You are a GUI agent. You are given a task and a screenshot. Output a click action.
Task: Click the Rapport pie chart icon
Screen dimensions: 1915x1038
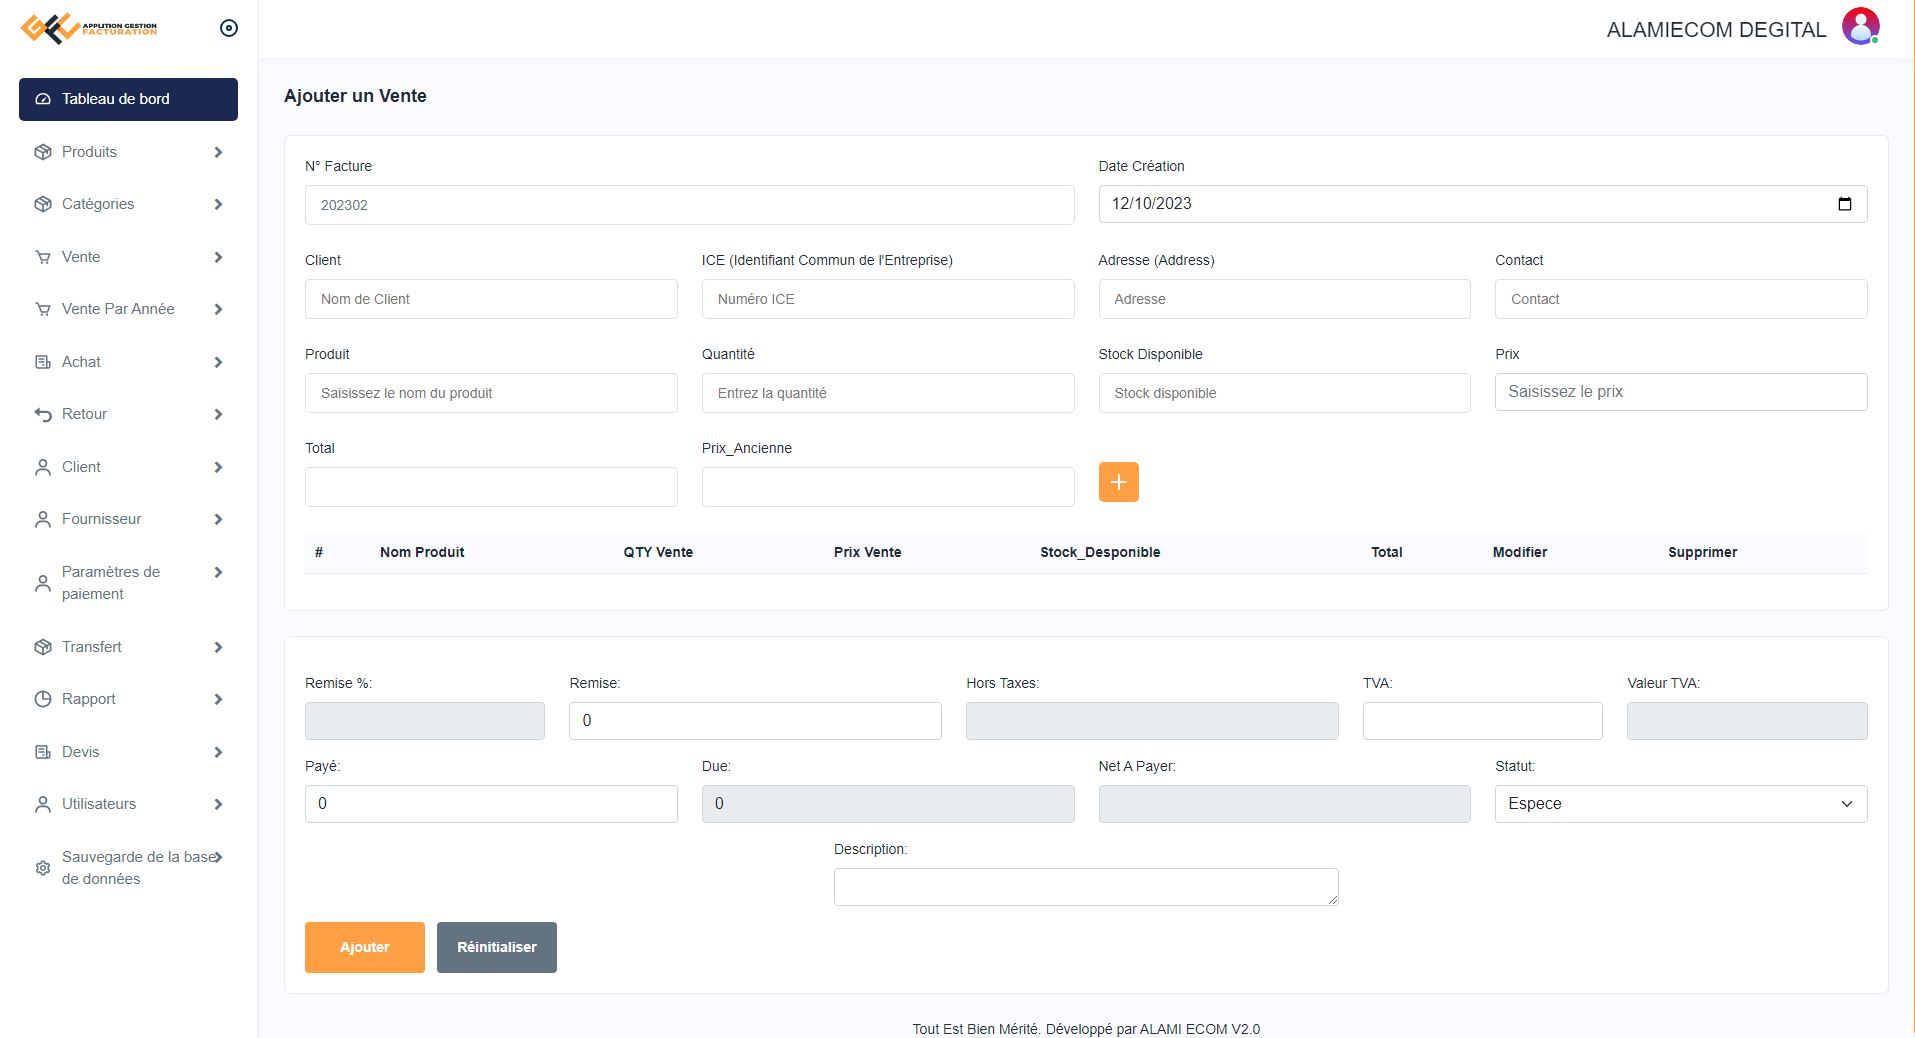(x=43, y=699)
